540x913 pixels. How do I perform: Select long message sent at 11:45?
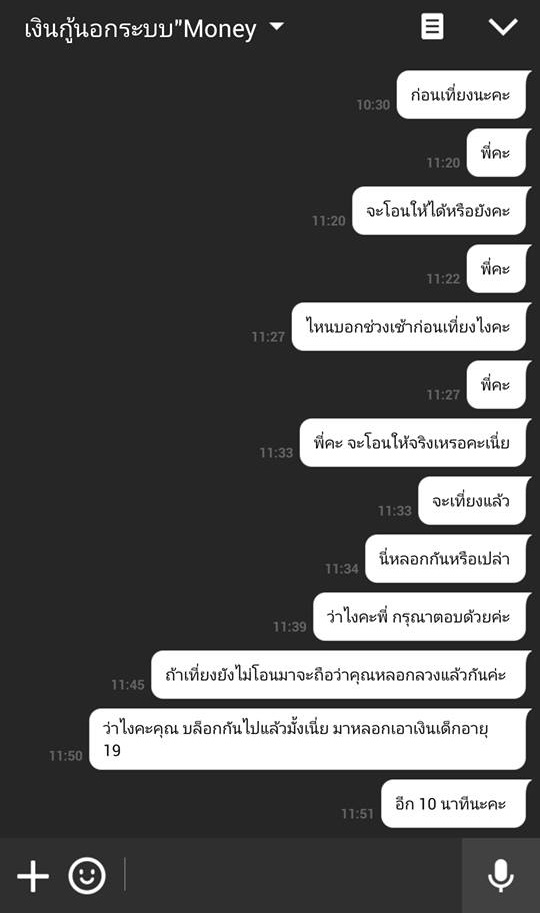(x=340, y=675)
